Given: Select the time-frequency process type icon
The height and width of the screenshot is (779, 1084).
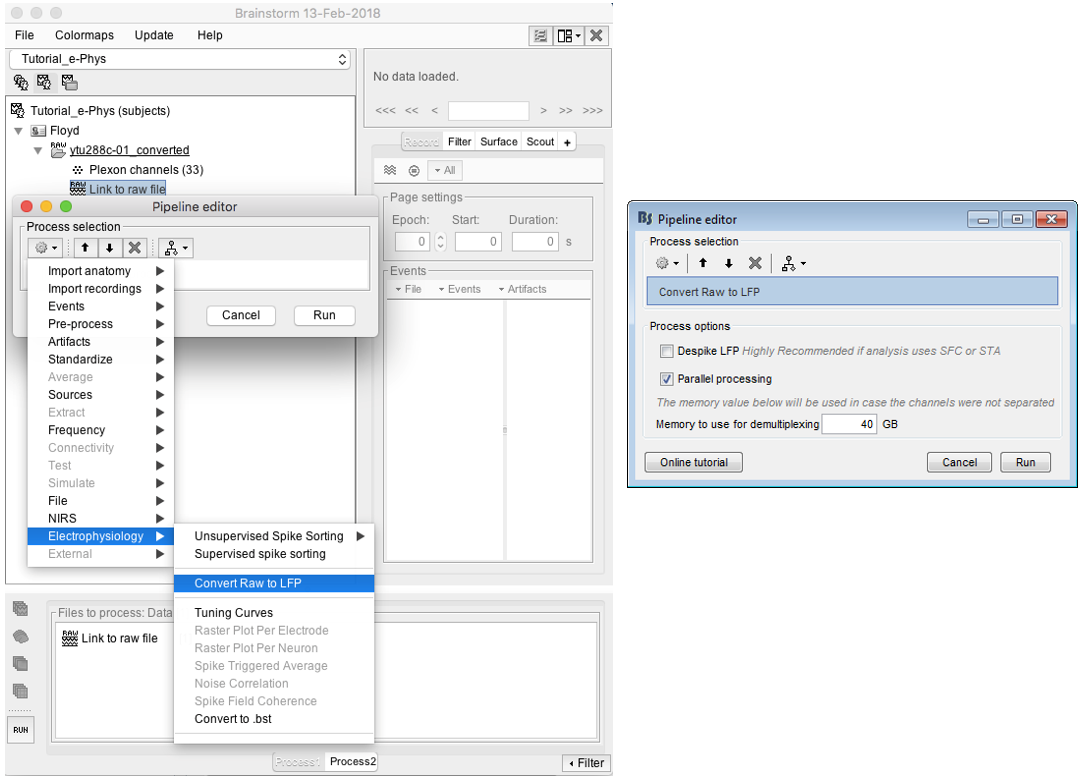Looking at the screenshot, I should 21,664.
